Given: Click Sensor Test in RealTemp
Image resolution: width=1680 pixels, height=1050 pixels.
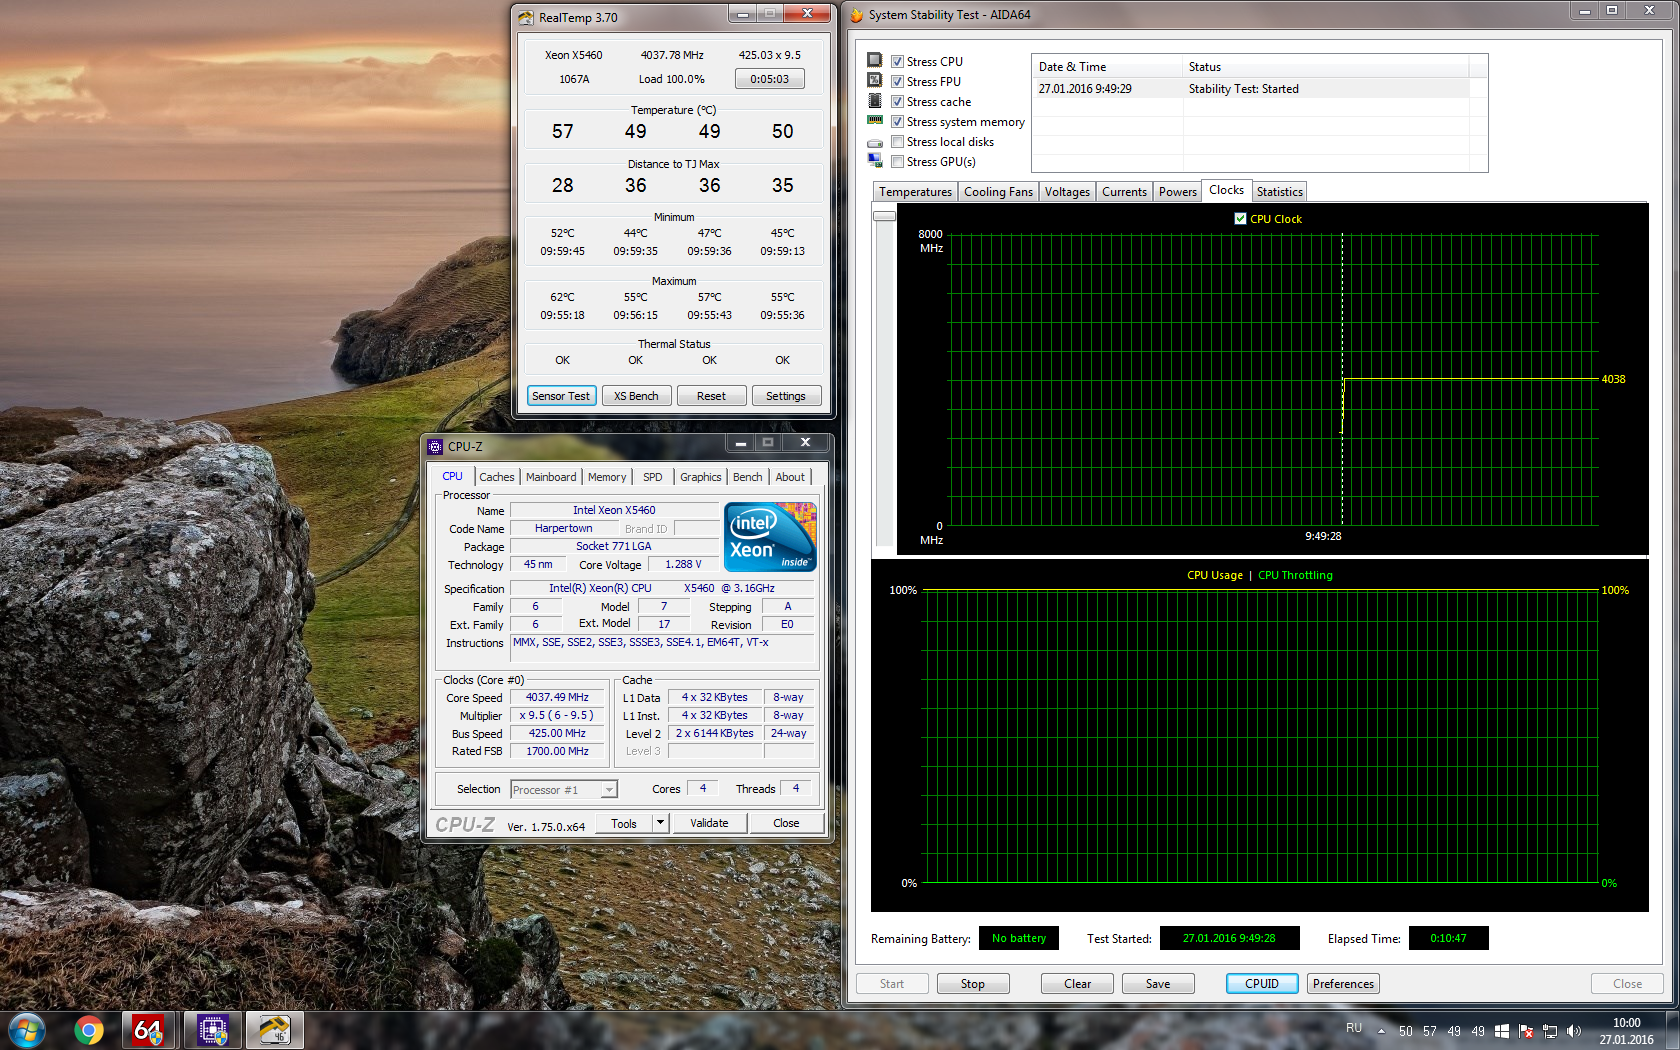Looking at the screenshot, I should pyautogui.click(x=561, y=396).
